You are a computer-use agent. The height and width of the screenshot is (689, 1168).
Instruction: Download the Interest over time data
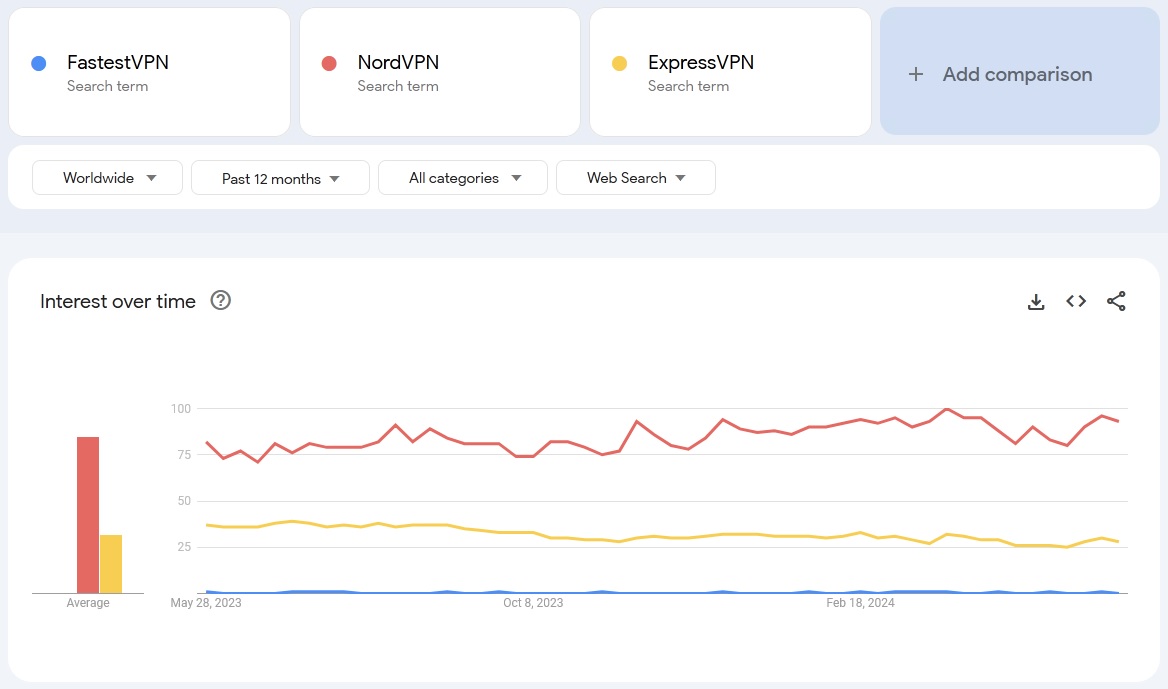pos(1035,302)
